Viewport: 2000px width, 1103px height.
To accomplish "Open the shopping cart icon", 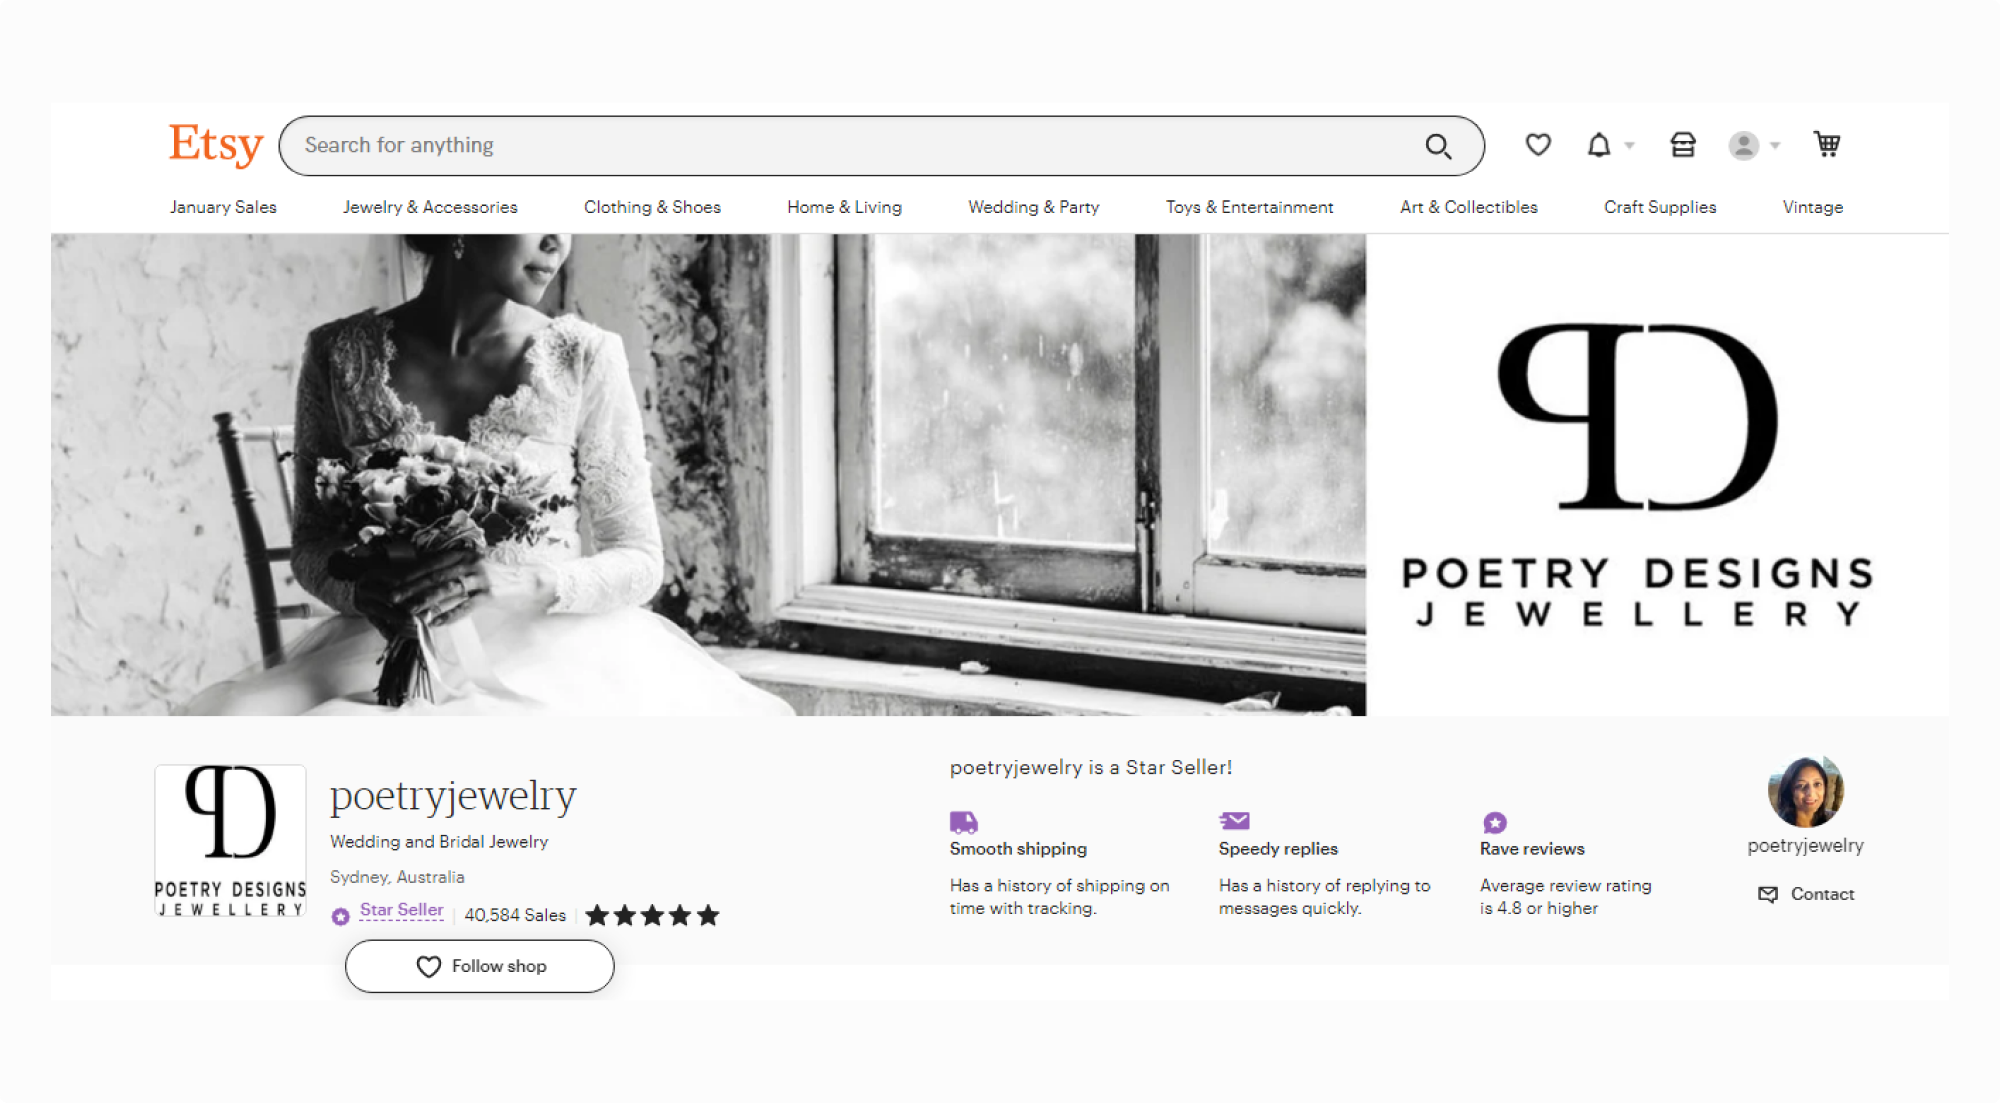I will (1827, 144).
